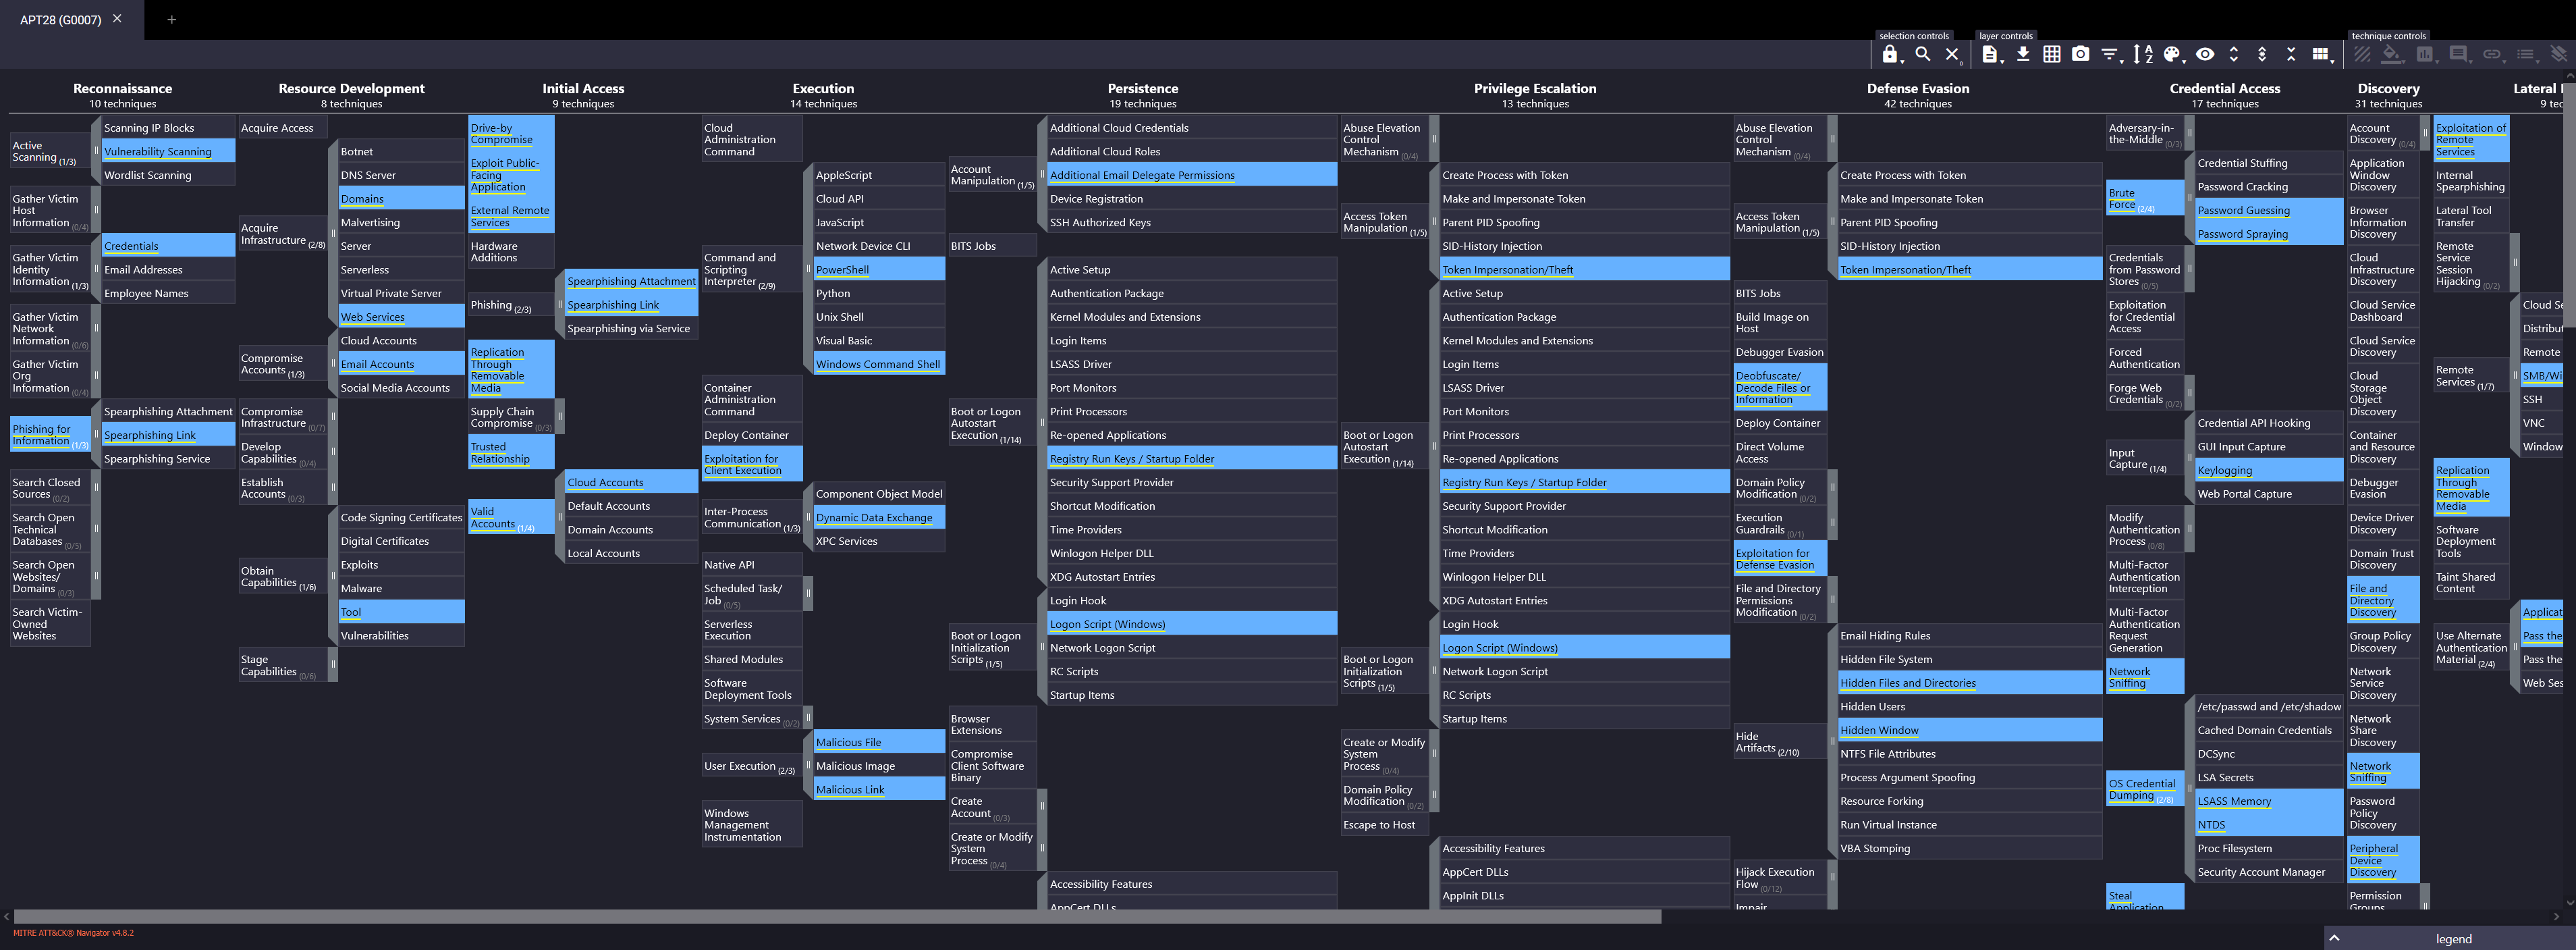The width and height of the screenshot is (2576, 950).
Task: Select the PowerShell sub-technique
Action: pos(879,269)
